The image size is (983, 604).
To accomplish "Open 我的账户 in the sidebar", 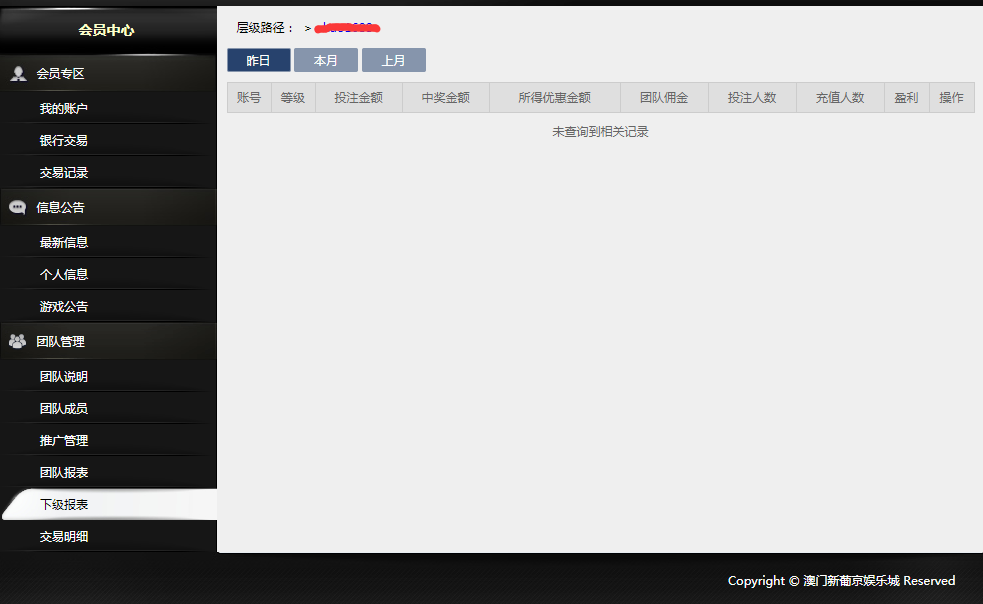I will click(x=64, y=108).
